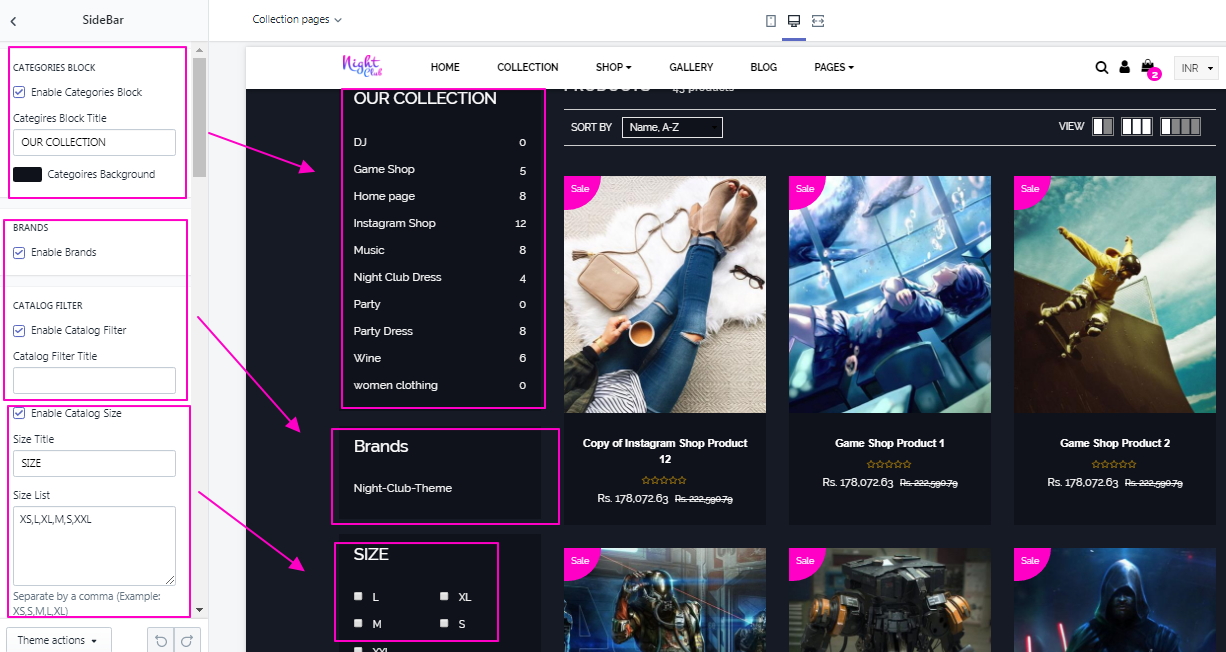Image resolution: width=1226 pixels, height=652 pixels.
Task: Open Theme actions button
Action: (58, 640)
